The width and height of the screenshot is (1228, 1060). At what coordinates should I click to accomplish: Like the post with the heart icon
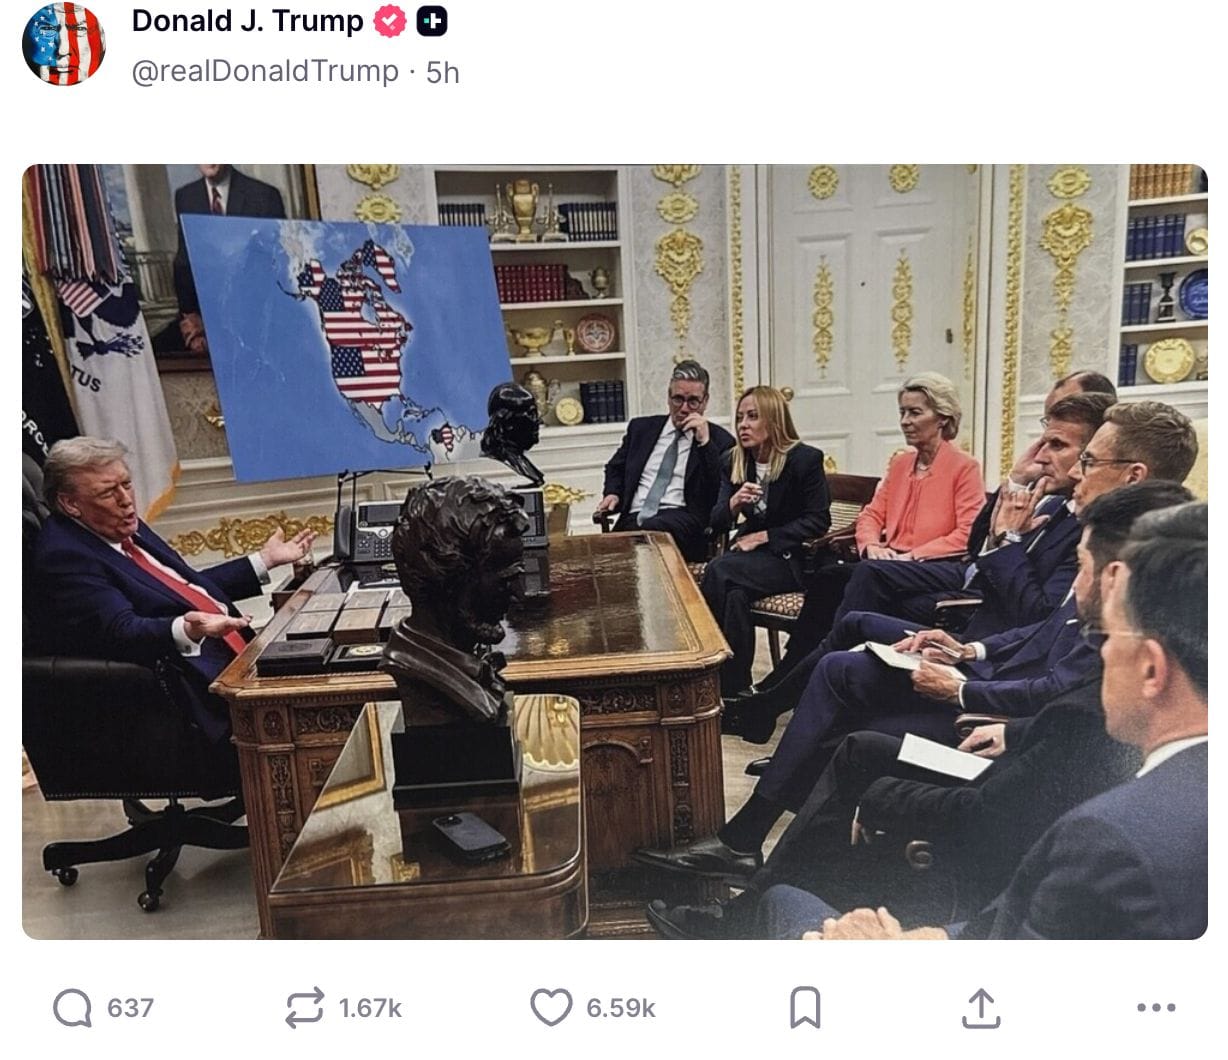coord(551,1008)
